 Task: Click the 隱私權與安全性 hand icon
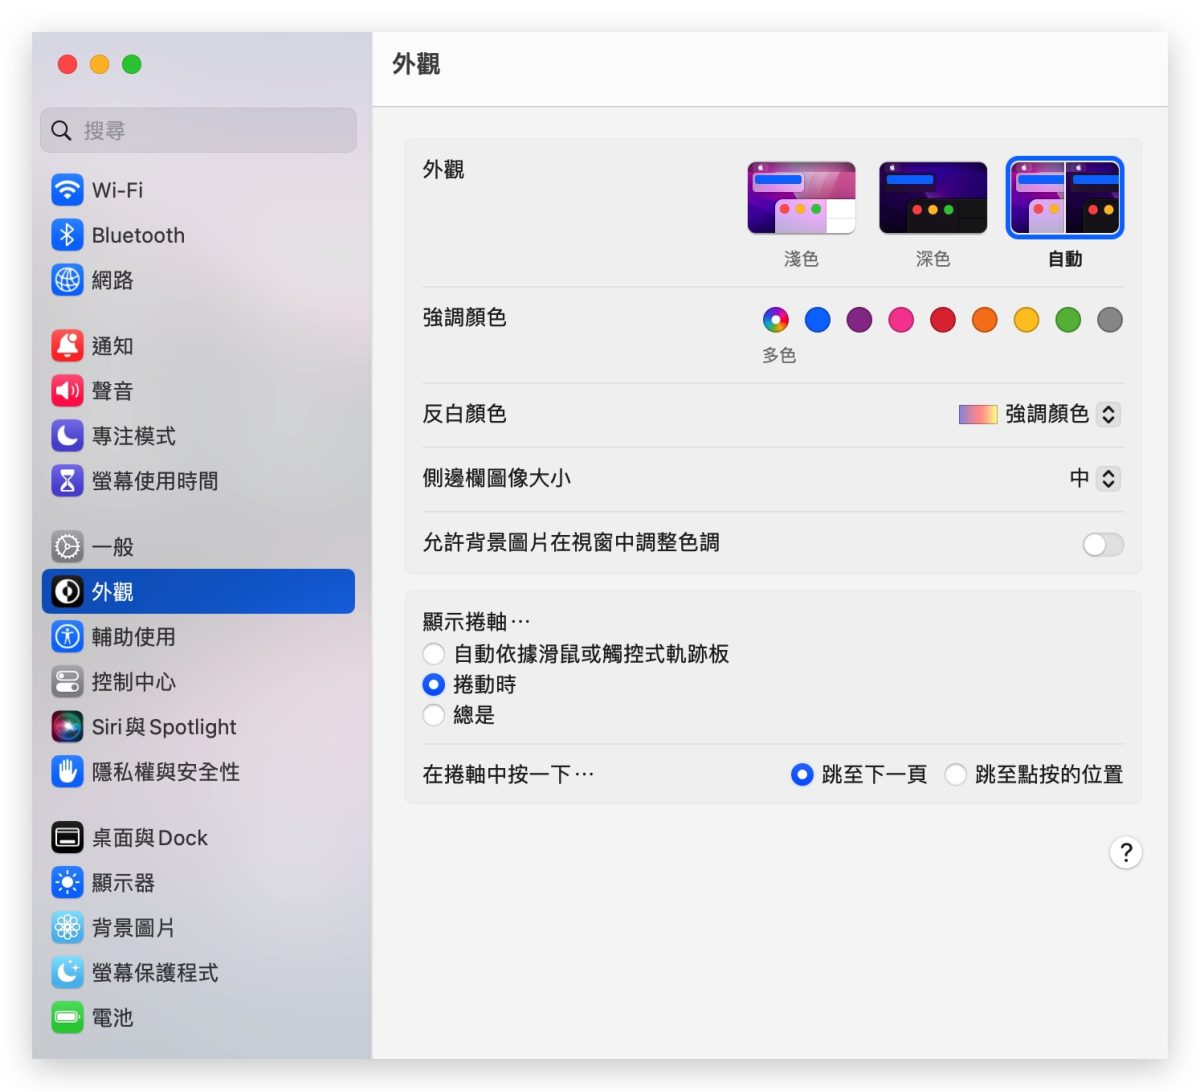67,772
